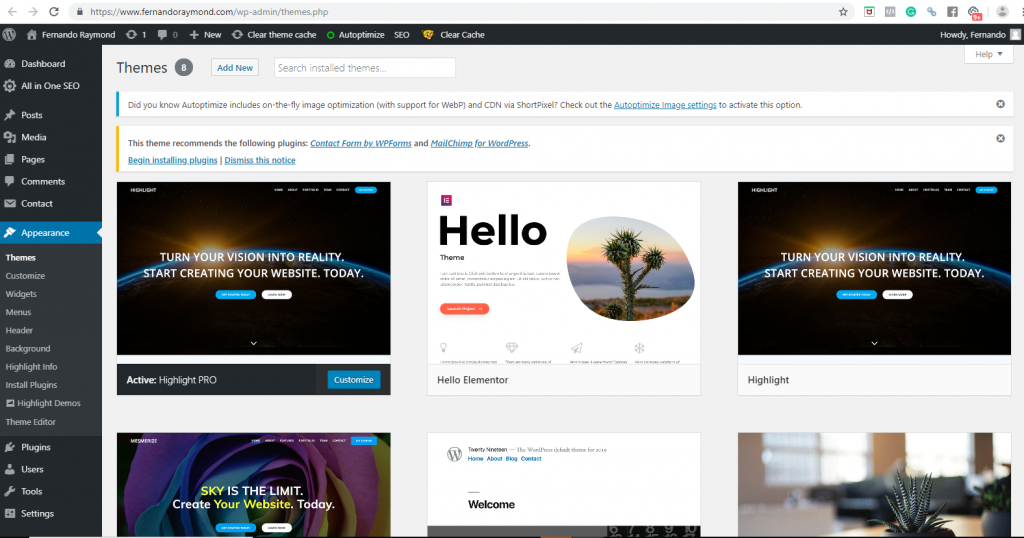The image size is (1024, 538).
Task: Click Begin installing plugins link
Action: [172, 160]
